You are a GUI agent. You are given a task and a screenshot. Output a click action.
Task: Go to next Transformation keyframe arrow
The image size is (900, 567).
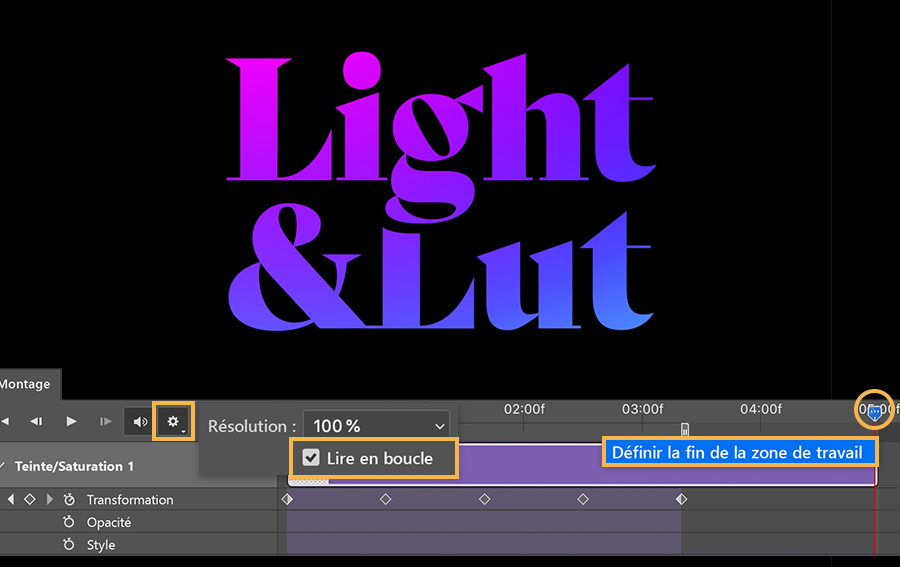49,499
